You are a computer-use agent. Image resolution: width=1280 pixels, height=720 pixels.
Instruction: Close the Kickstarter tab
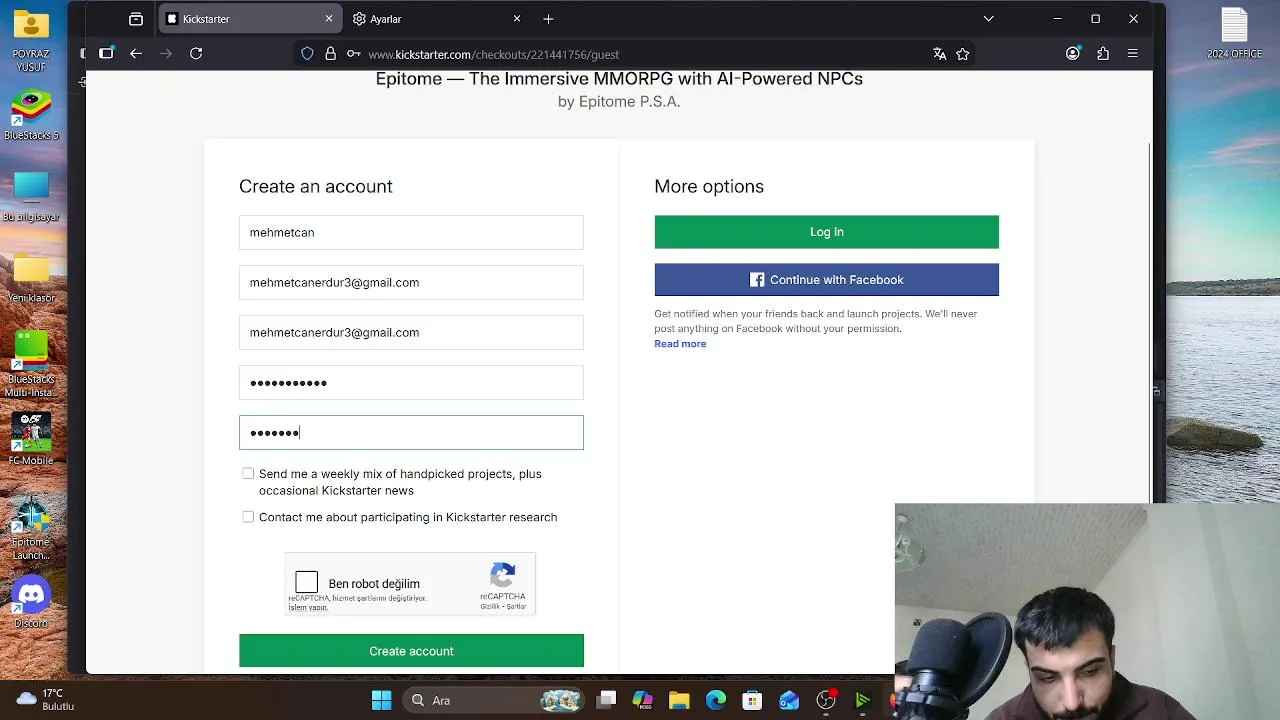[329, 19]
